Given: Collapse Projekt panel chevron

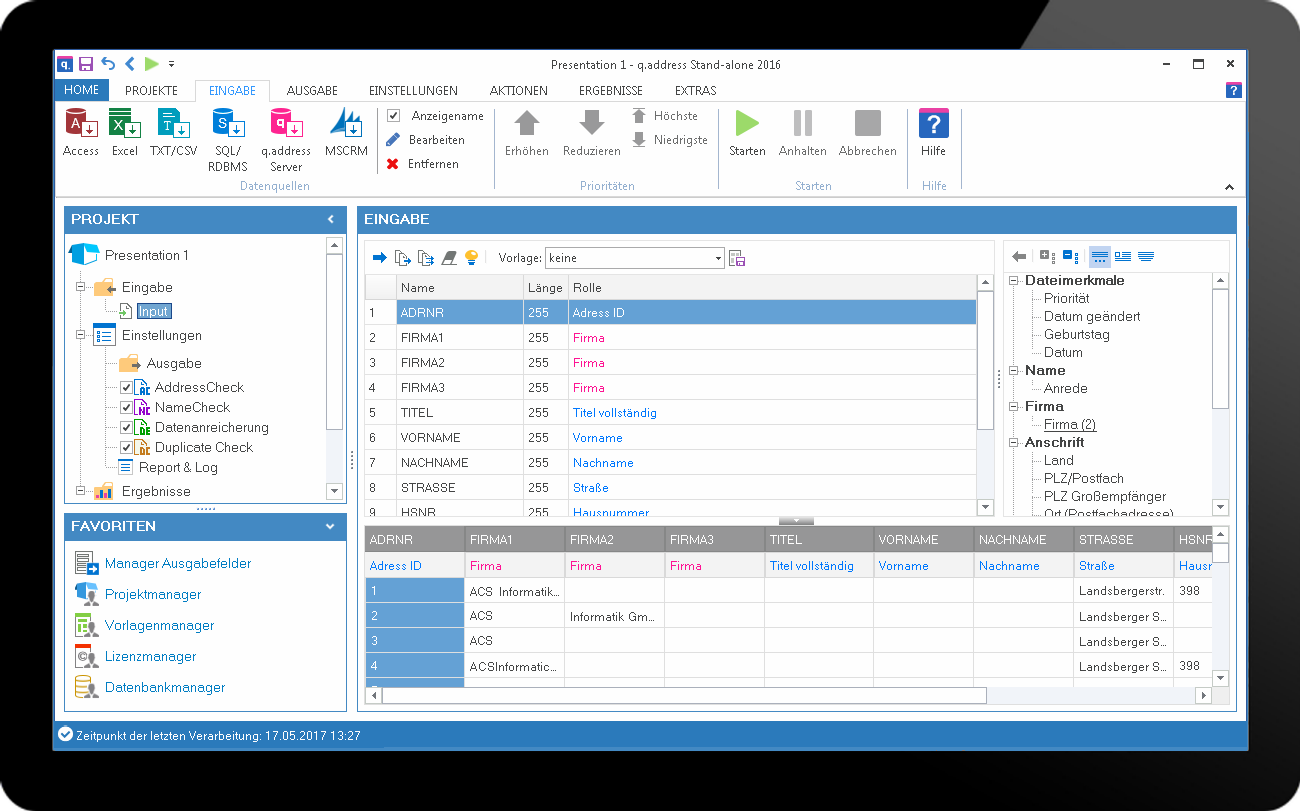Looking at the screenshot, I should pos(331,219).
